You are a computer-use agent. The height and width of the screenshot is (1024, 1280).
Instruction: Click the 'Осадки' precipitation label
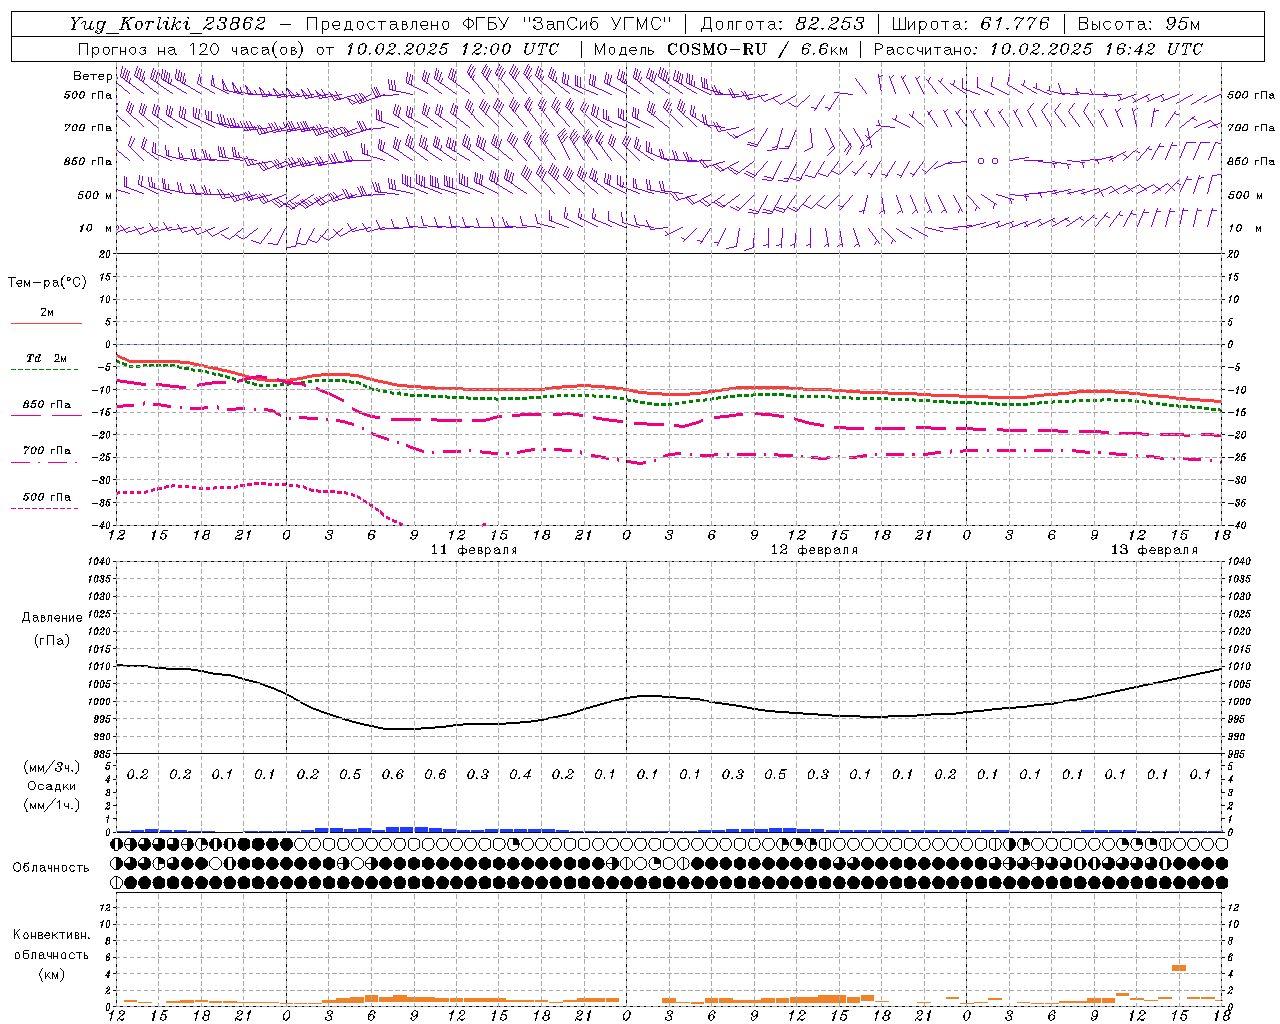coord(52,786)
